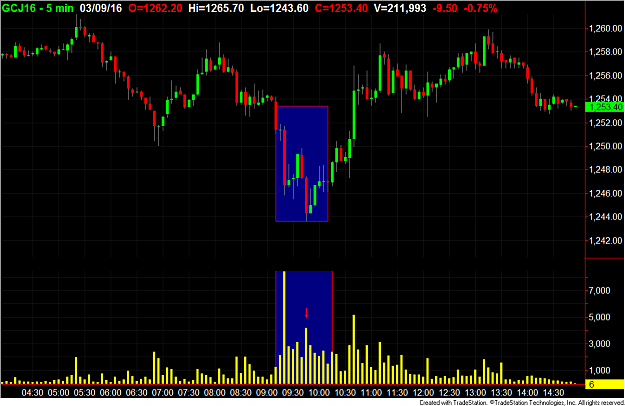Screen dimensions: 625x406
Task: Click the -9.50 net change value
Action: pos(445,8)
